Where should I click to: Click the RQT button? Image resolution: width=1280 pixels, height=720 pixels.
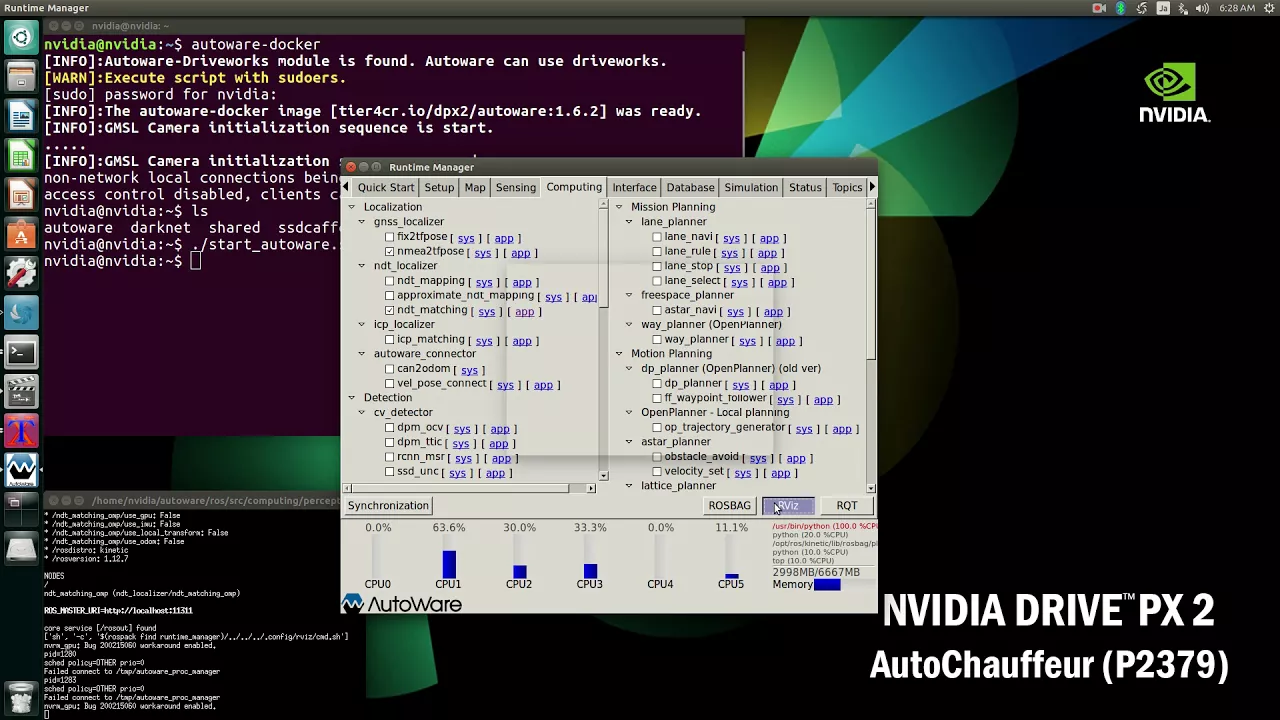846,506
